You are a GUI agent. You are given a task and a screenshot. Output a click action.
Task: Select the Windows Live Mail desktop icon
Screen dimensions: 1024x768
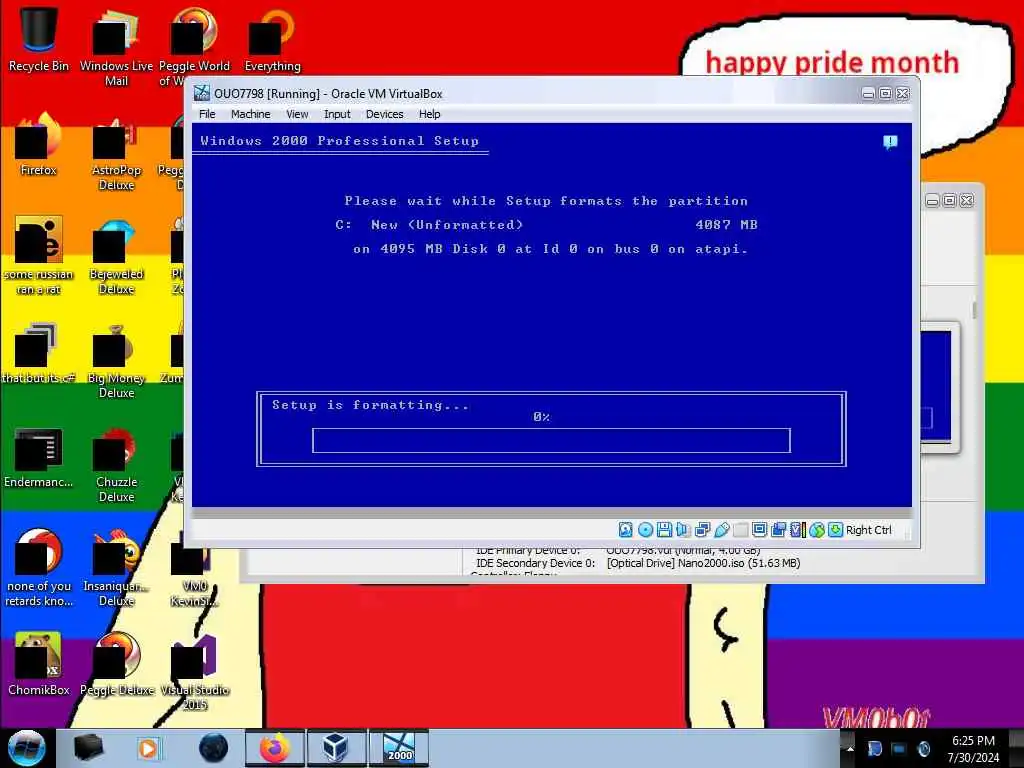tap(116, 47)
